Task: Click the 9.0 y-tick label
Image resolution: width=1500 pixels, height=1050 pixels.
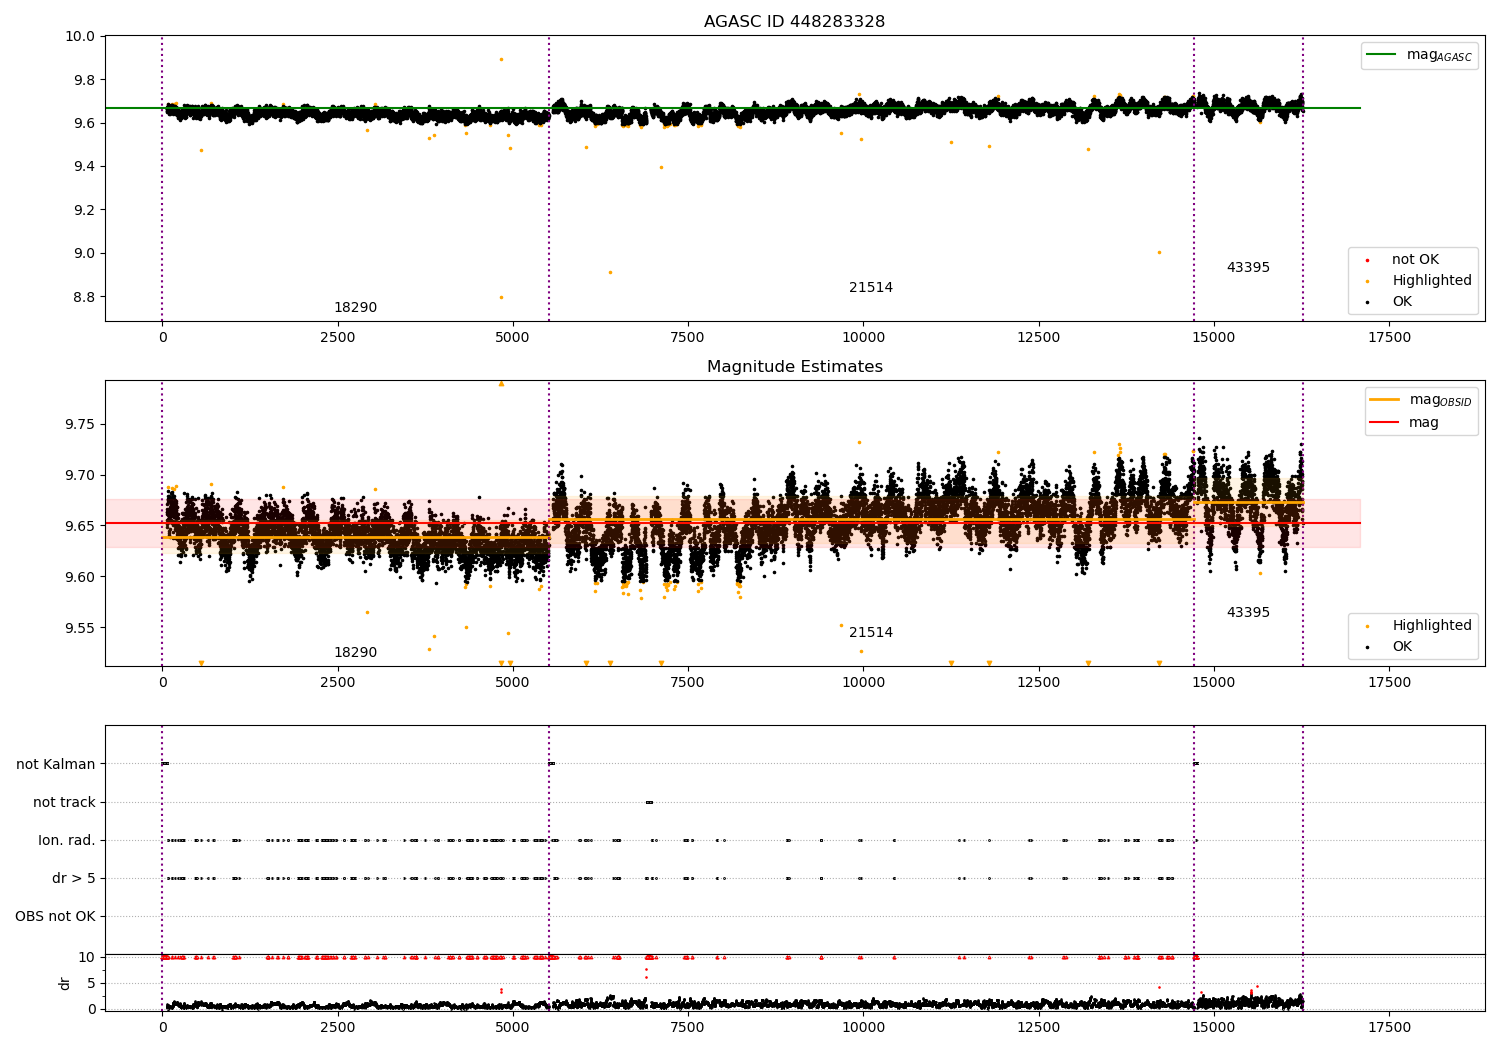Action: 84,254
